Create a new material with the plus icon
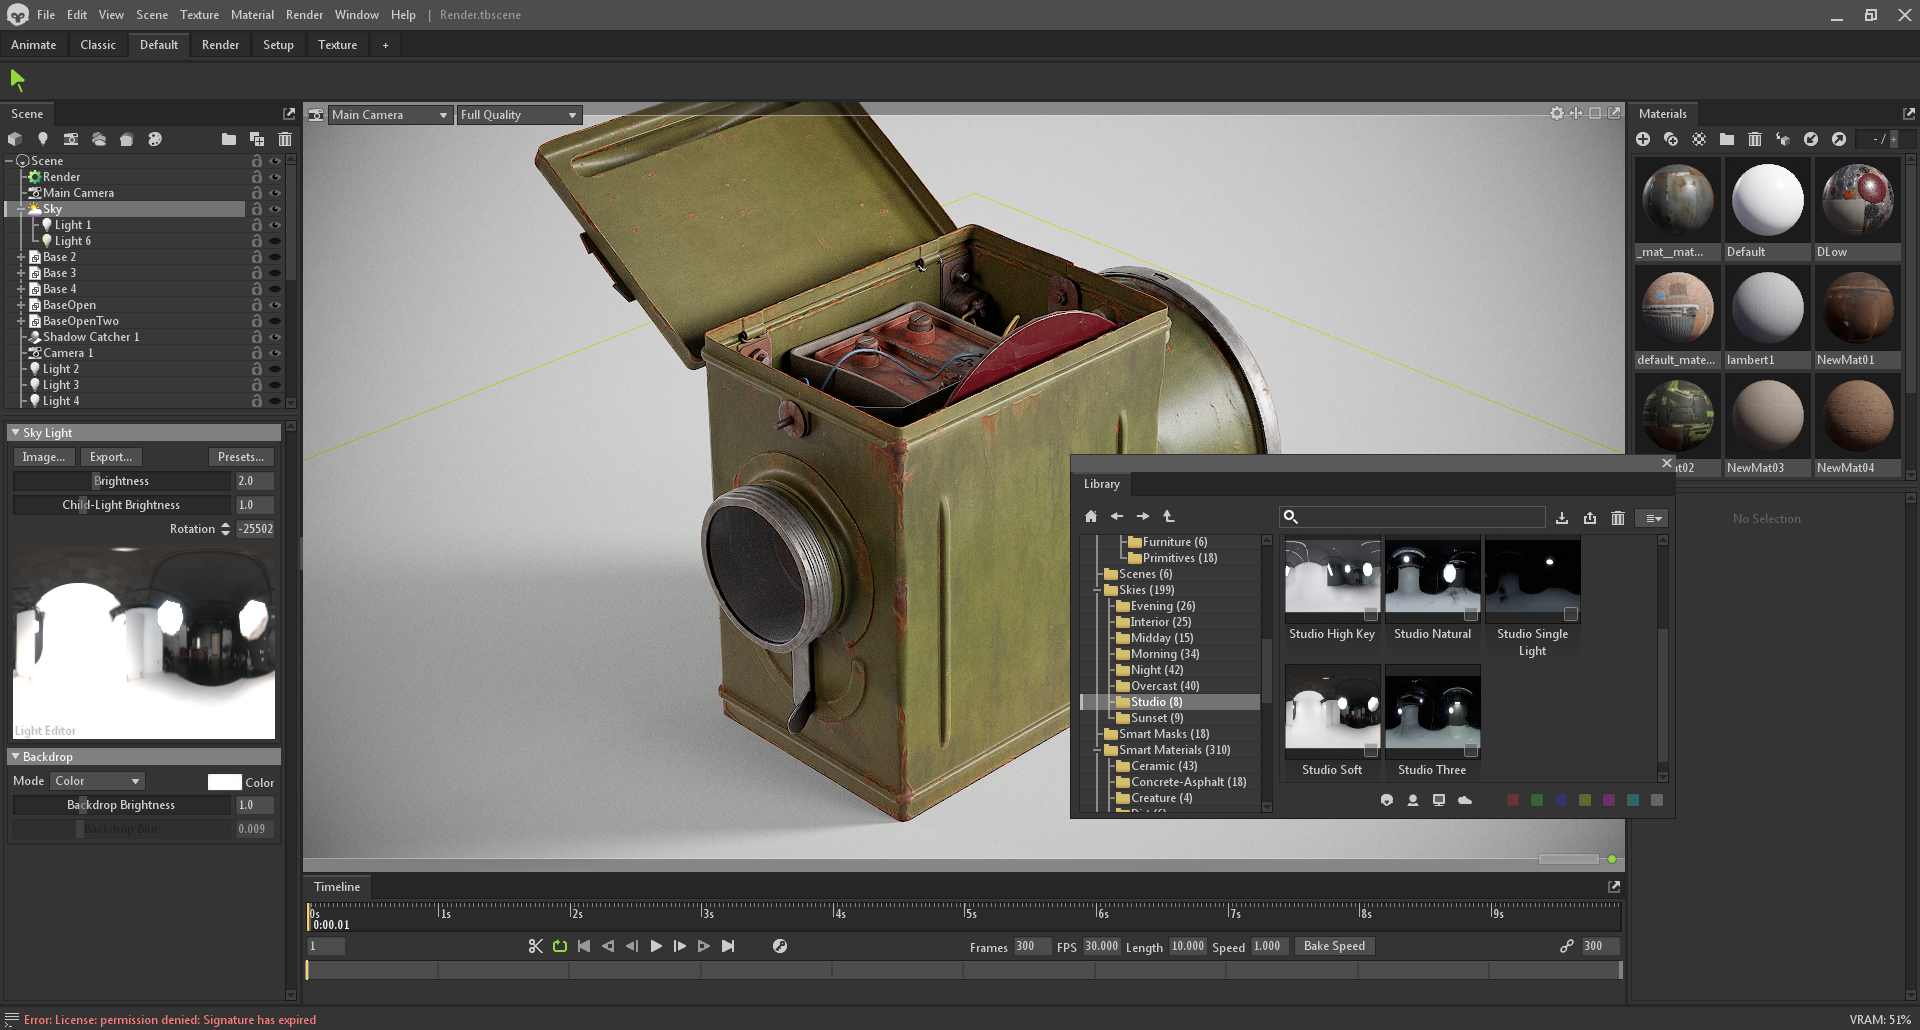Screen dimensions: 1920x1030 click(1643, 139)
